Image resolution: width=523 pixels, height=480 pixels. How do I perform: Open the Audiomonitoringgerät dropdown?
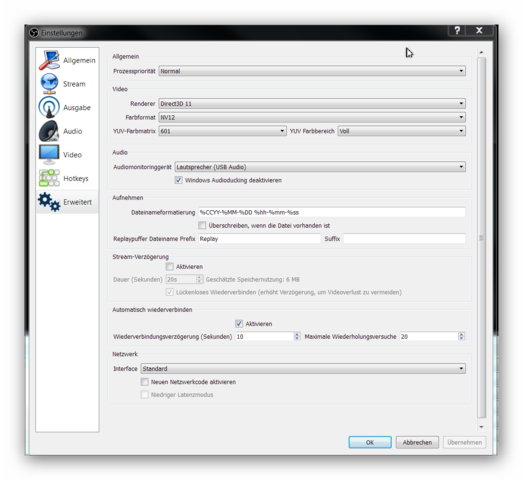click(x=320, y=167)
